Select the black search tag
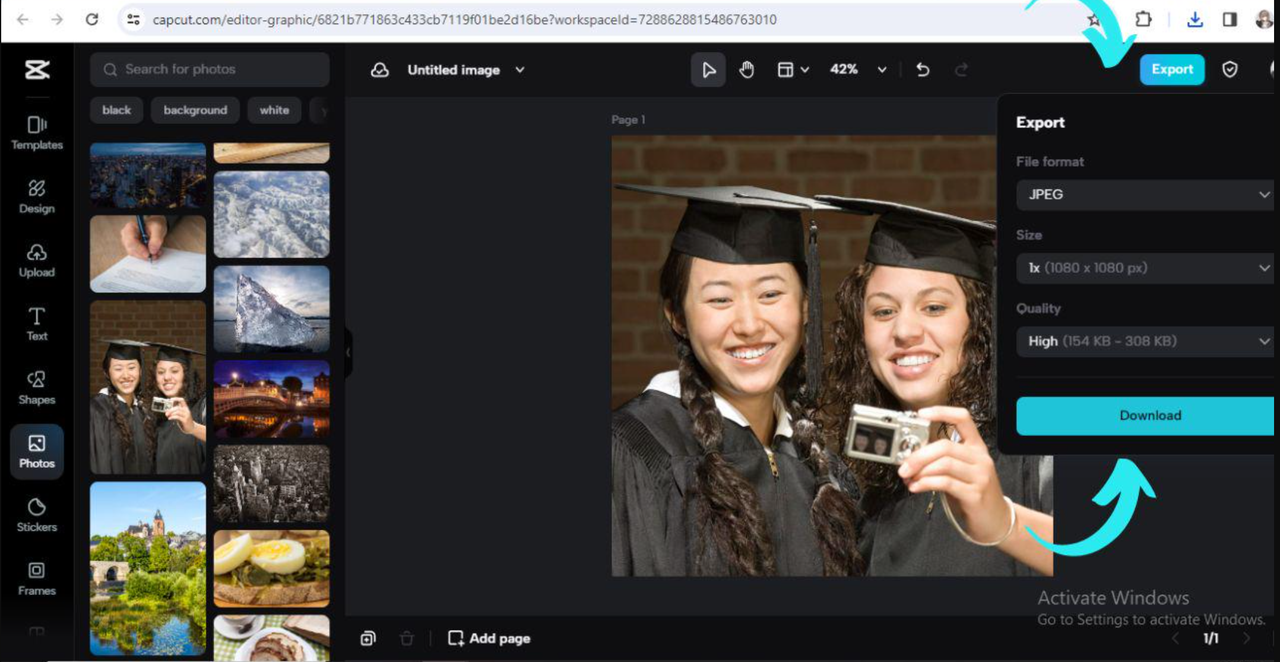The image size is (1280, 662). pos(117,110)
